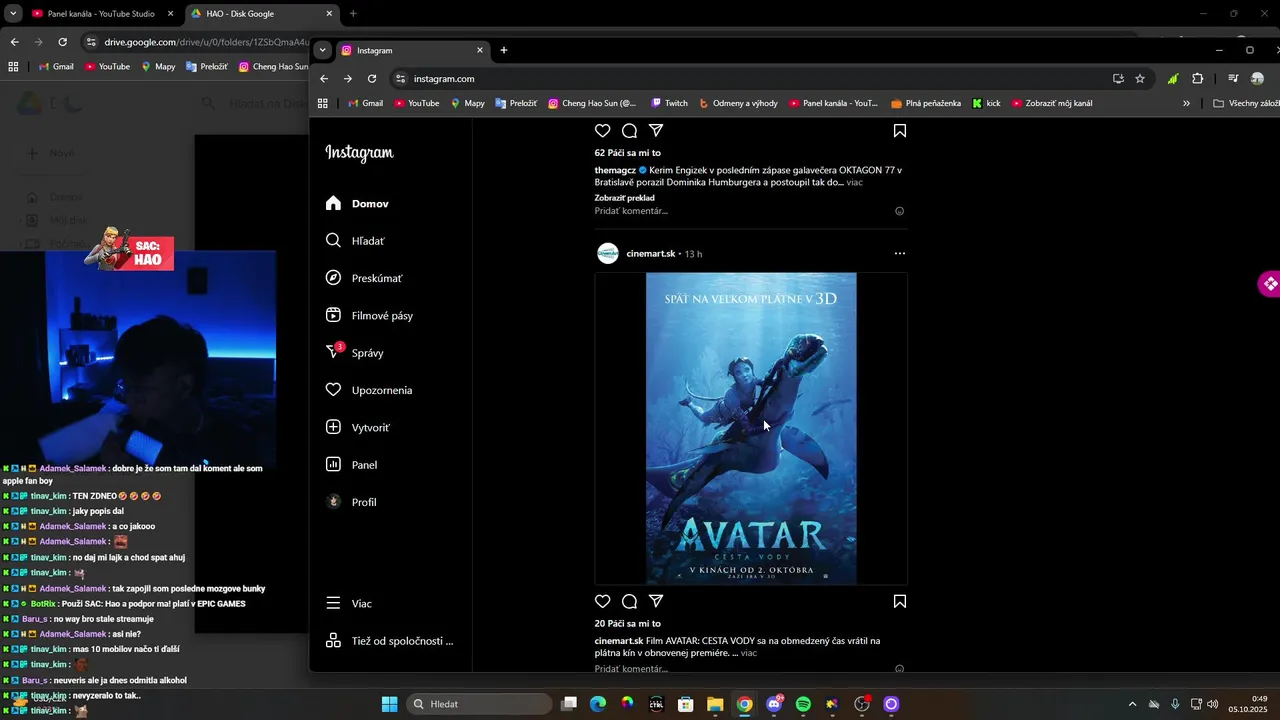Viewport: 1280px width, 720px height.
Task: Open Tiež od spoločnosti Meta menu
Action: (x=389, y=641)
